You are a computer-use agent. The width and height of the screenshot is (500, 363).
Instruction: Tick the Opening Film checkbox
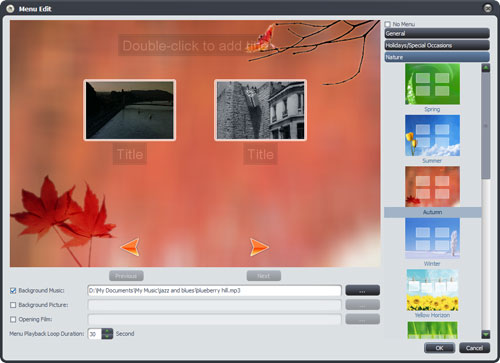[13, 319]
